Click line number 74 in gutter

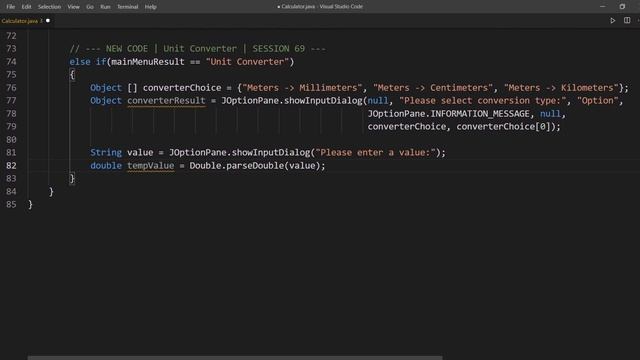(11, 62)
